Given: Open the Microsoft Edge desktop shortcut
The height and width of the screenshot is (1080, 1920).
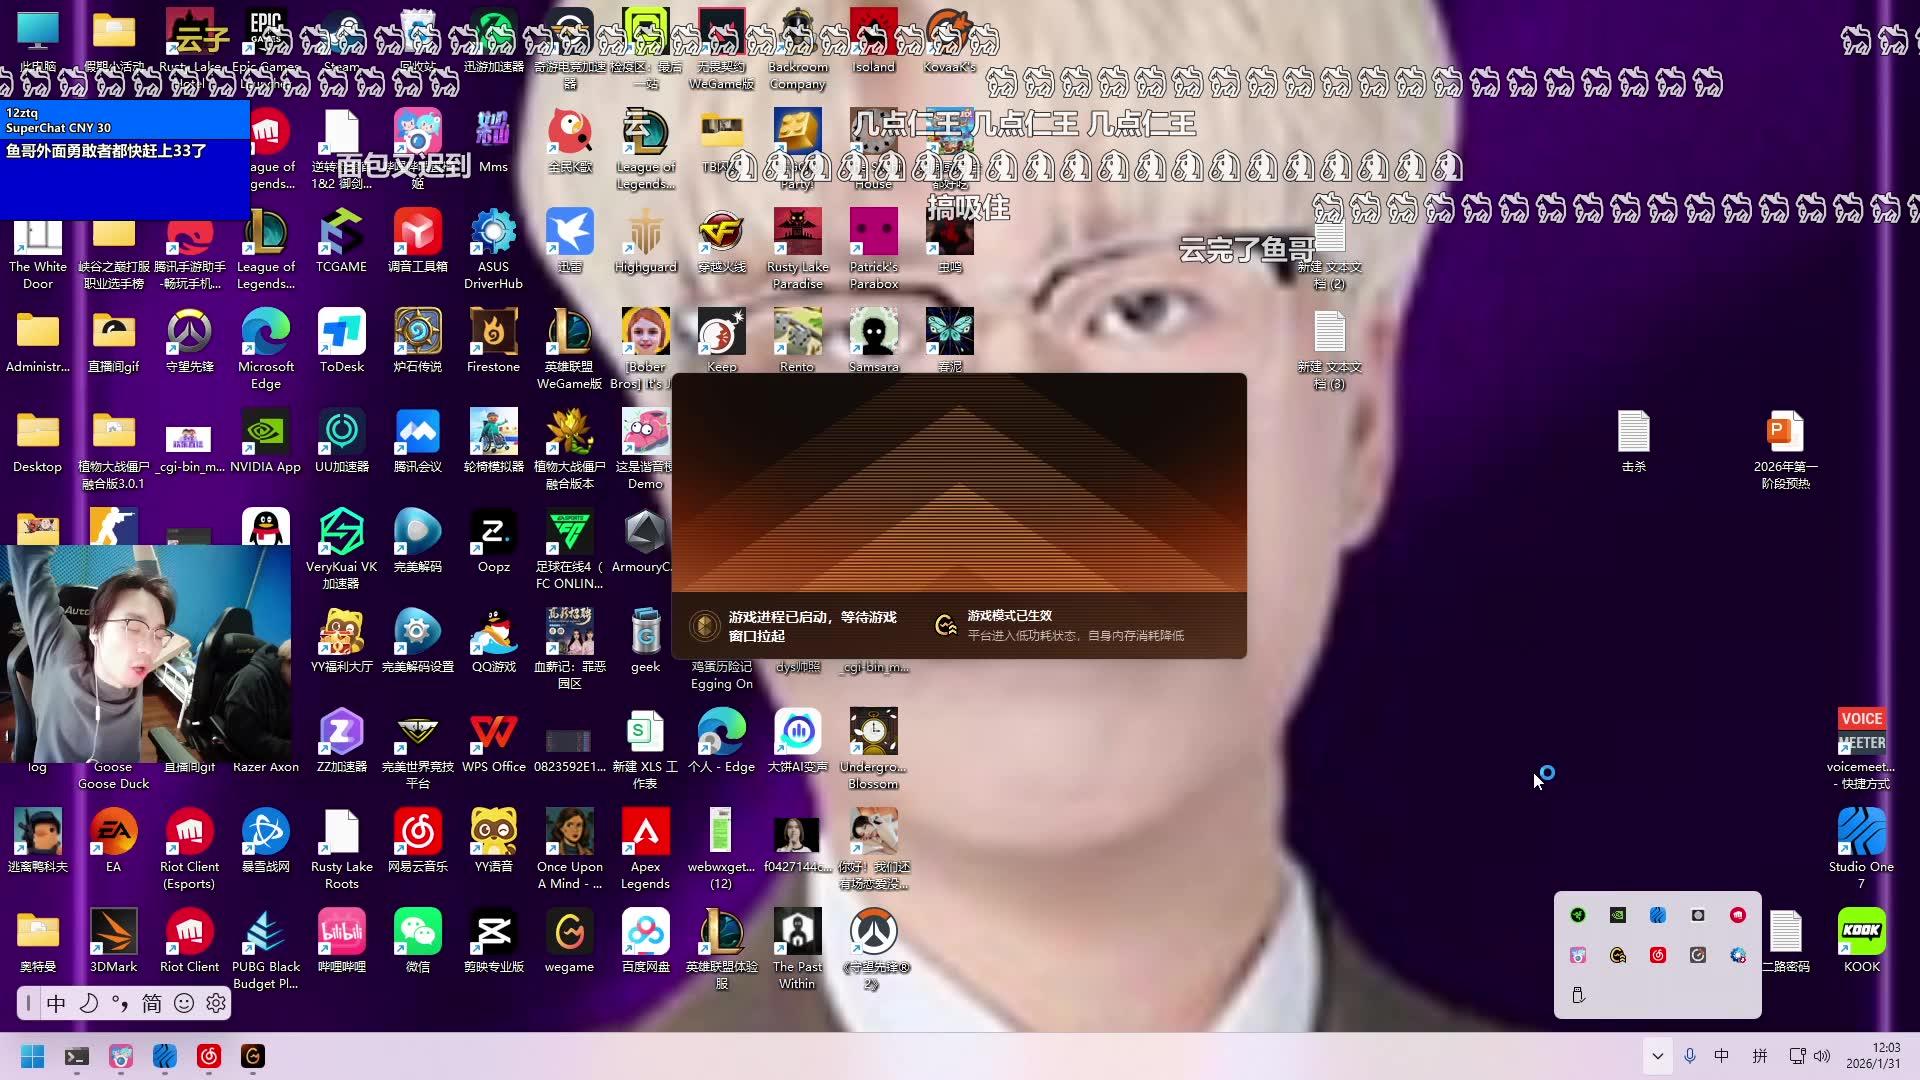Looking at the screenshot, I should point(266,349).
